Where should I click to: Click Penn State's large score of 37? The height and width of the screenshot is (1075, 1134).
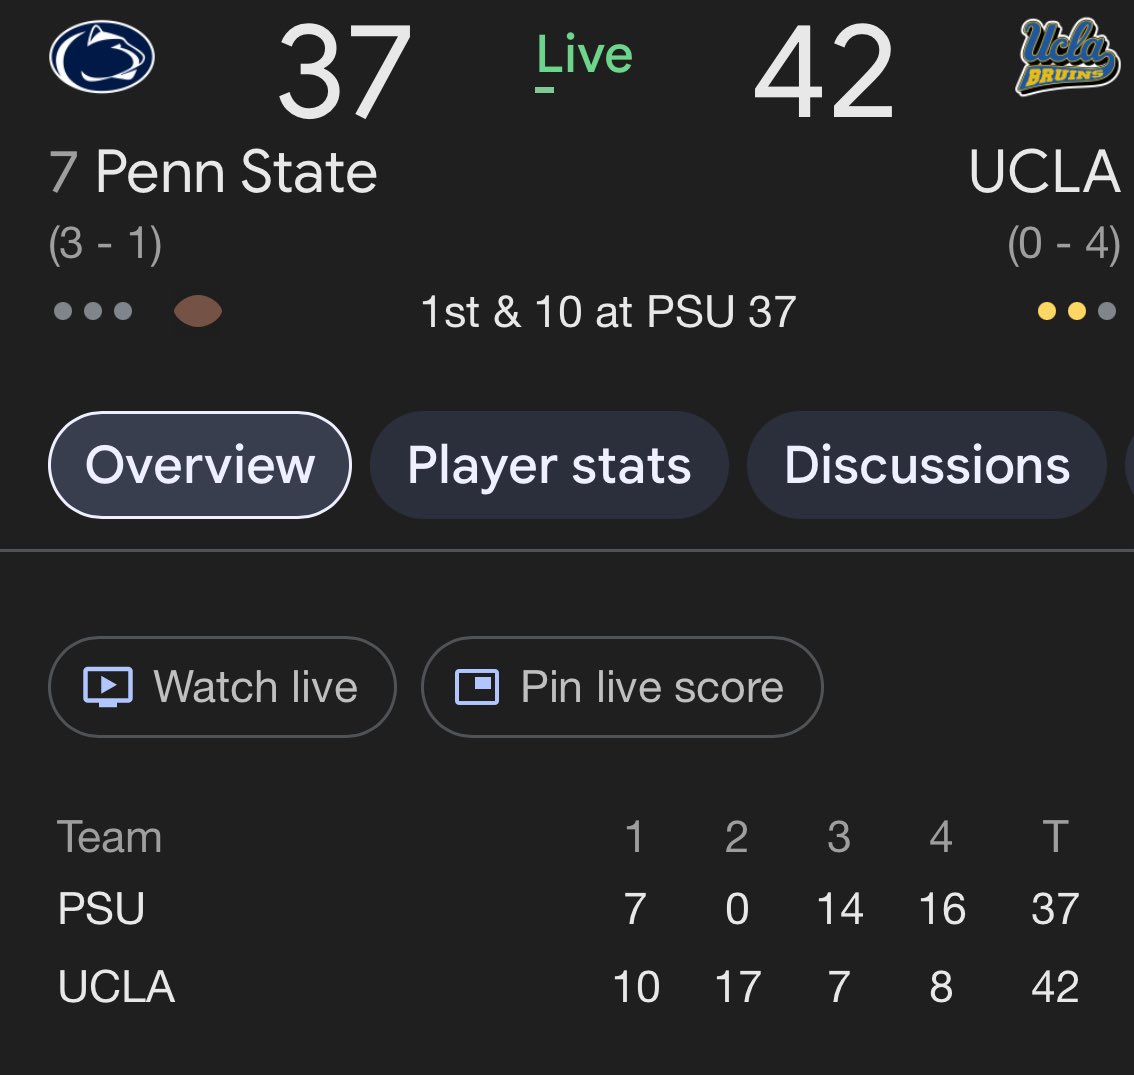coord(344,72)
